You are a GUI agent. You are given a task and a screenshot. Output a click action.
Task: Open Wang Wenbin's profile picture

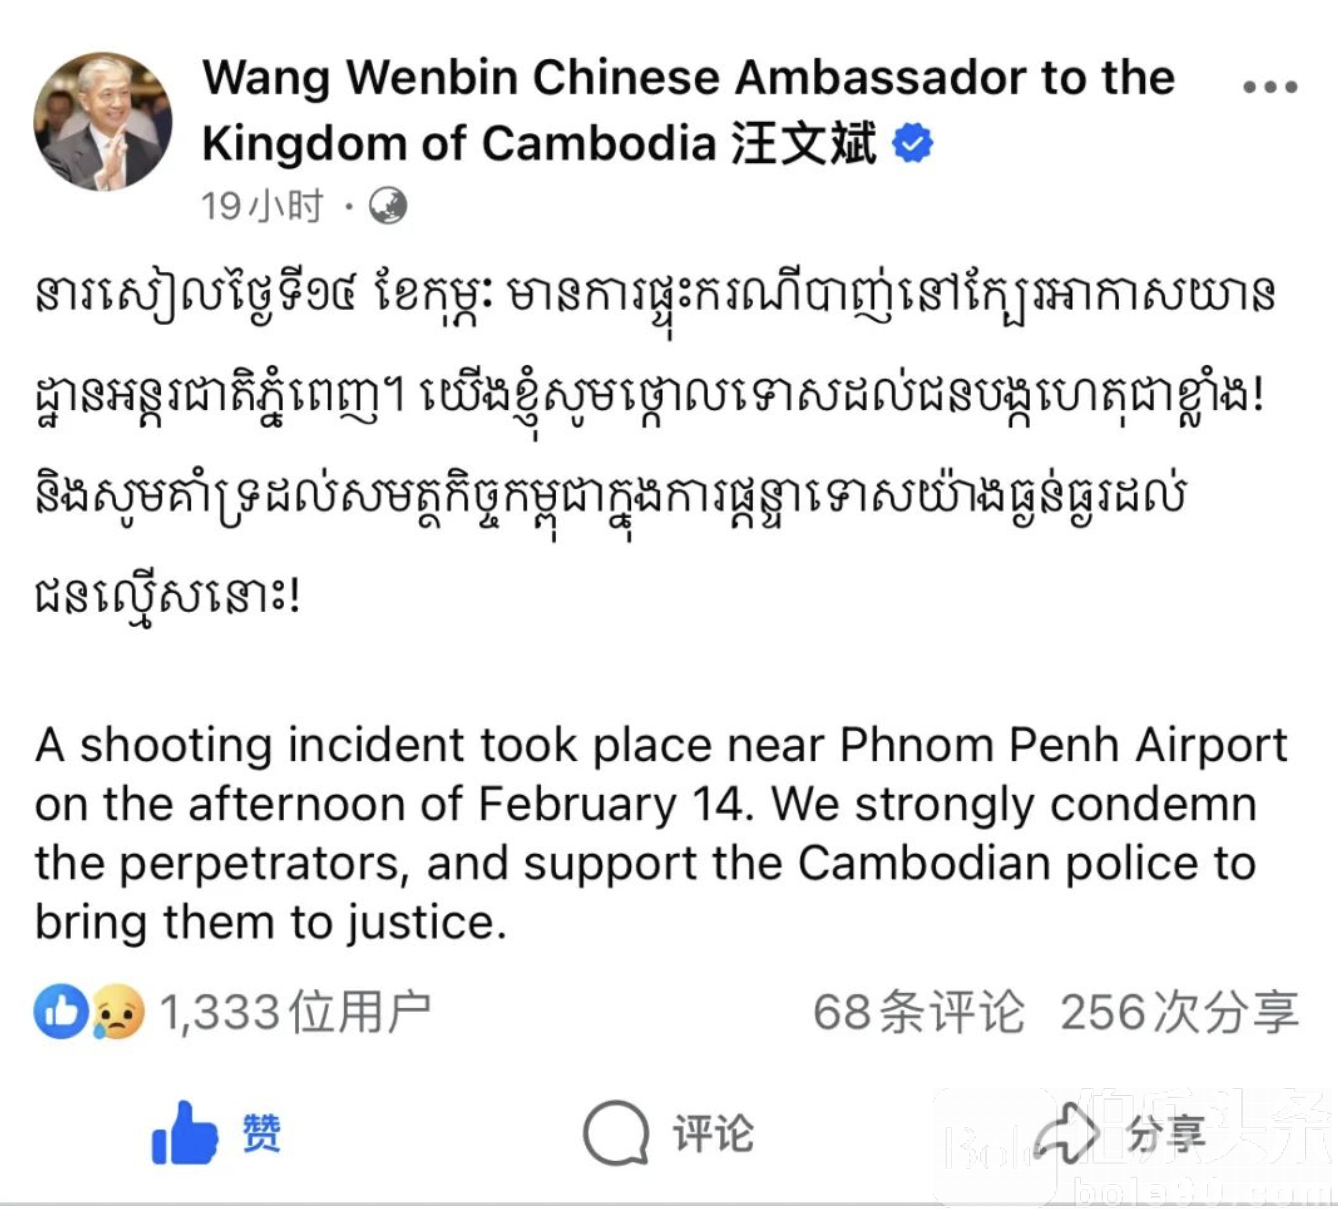pyautogui.click(x=103, y=121)
